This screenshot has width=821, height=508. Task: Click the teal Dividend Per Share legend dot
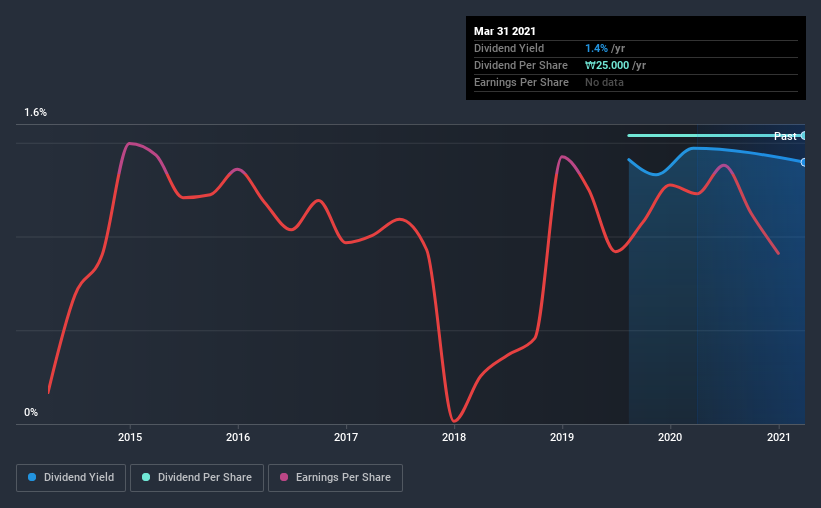click(146, 477)
